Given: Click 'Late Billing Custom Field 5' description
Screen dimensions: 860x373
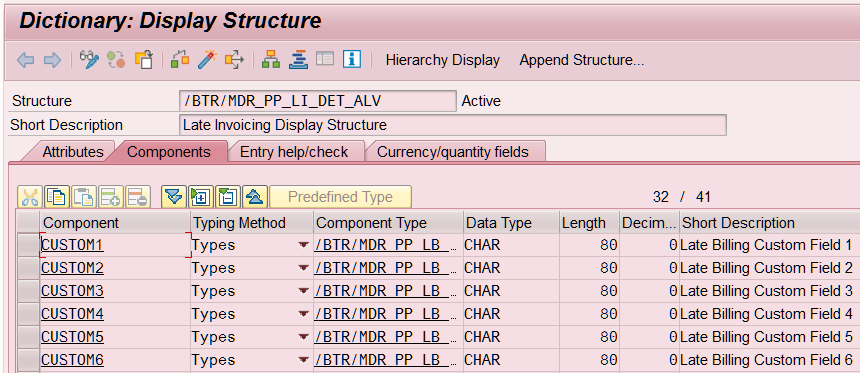Looking at the screenshot, I should 766,337.
